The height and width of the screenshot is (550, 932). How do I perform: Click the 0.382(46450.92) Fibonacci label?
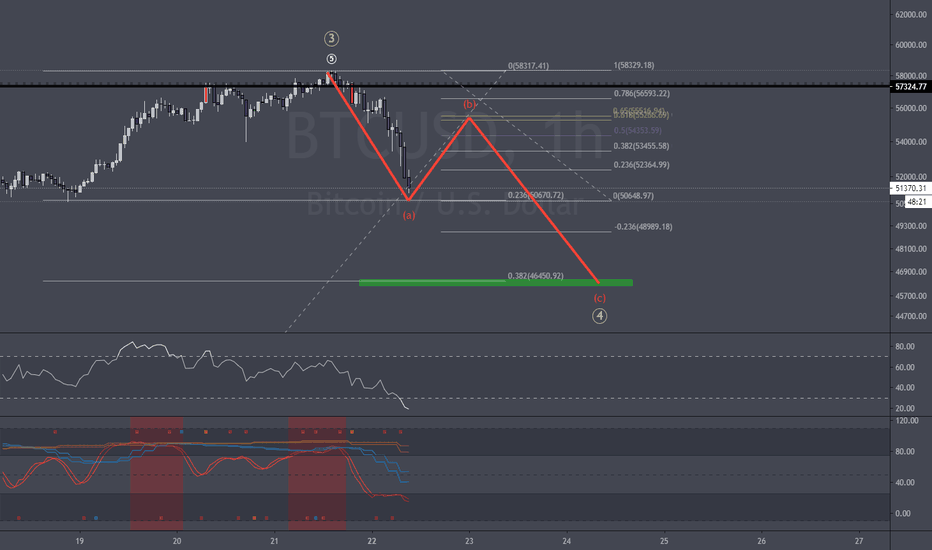(536, 276)
